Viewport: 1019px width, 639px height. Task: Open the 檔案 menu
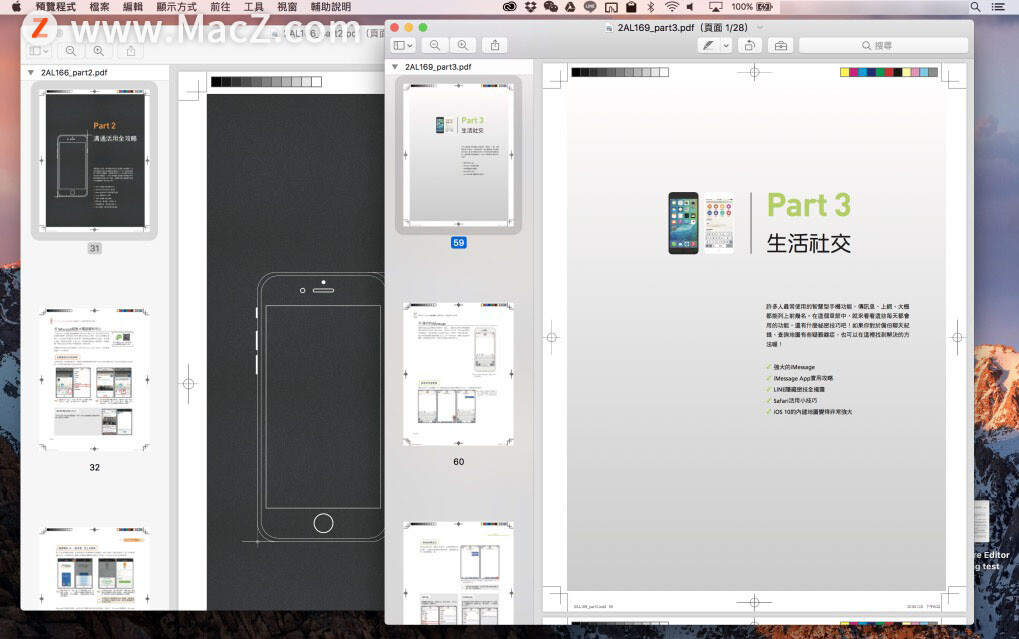click(99, 7)
